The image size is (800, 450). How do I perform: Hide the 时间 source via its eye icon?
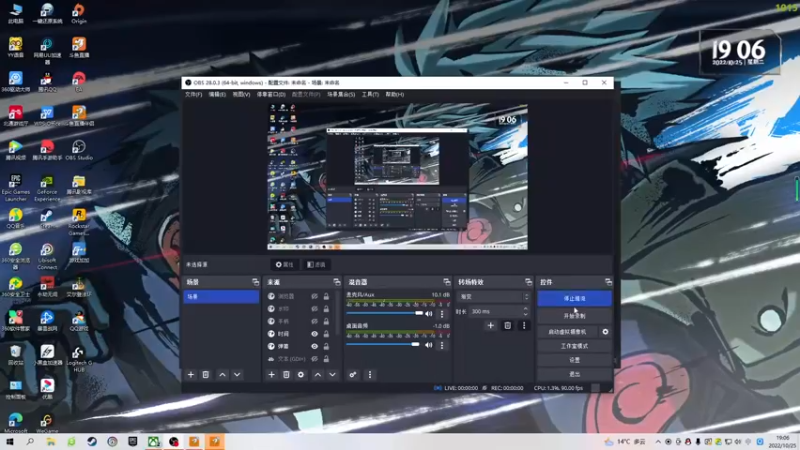[314, 334]
